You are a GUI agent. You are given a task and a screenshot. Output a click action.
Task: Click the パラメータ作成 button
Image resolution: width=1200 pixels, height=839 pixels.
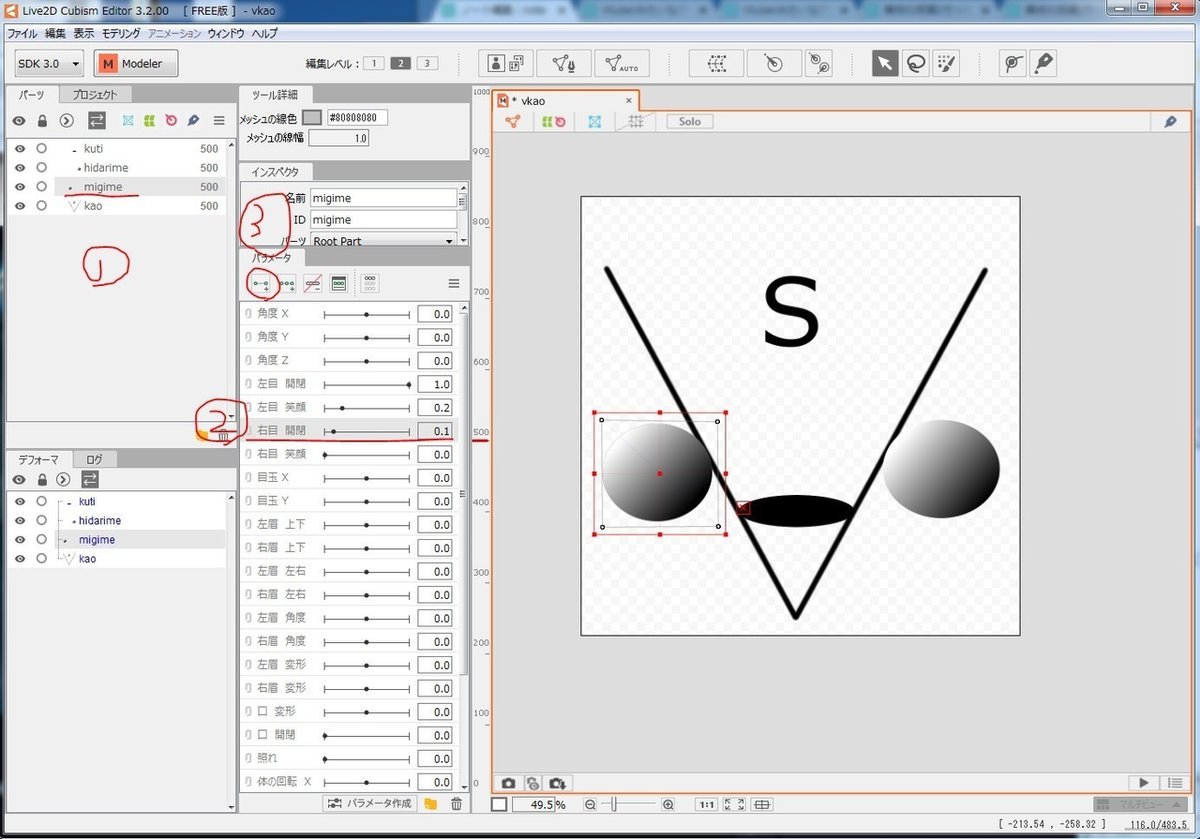[370, 804]
